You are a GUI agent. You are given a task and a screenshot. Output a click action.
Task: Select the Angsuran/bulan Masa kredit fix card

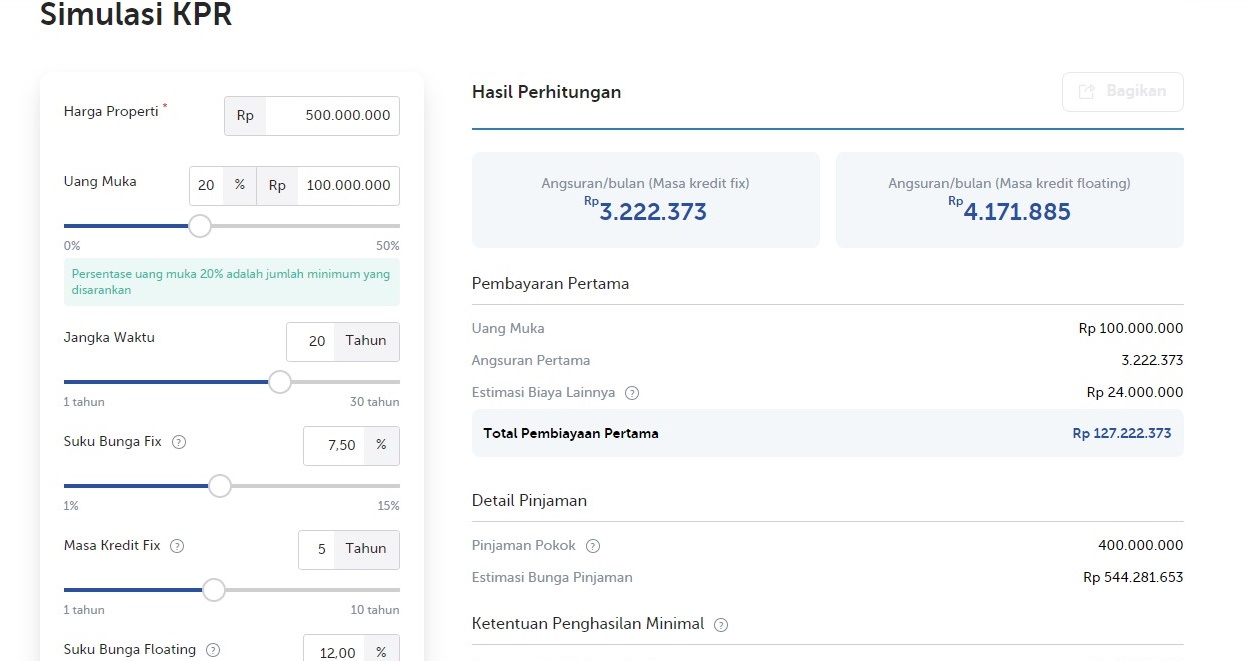coord(645,199)
